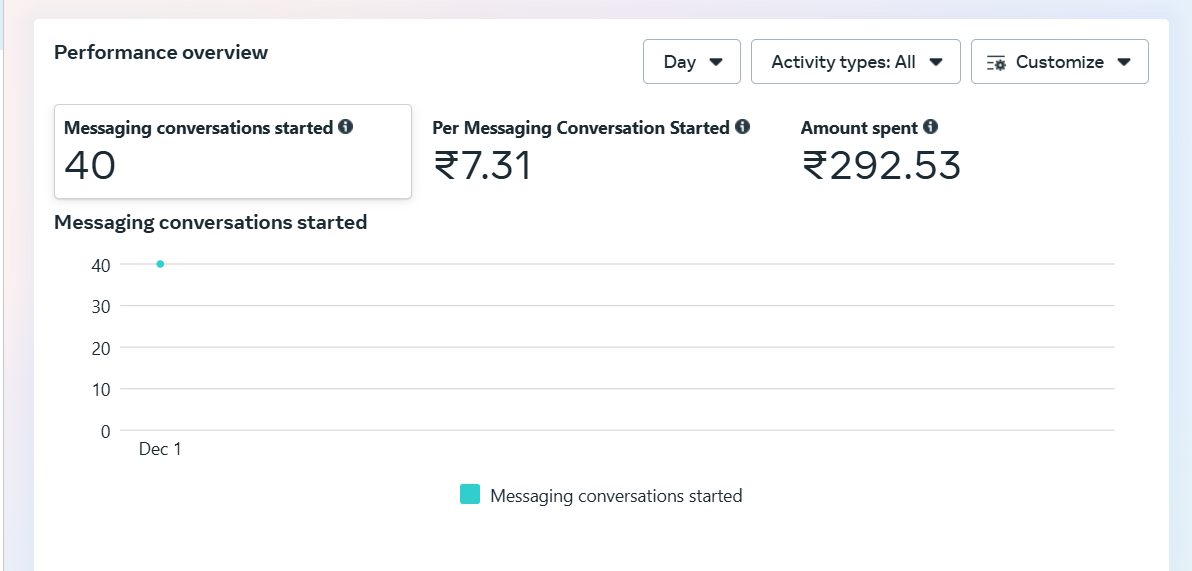Click the ₹7.31 cost value
Screen dimensions: 1192x571
tap(482, 166)
